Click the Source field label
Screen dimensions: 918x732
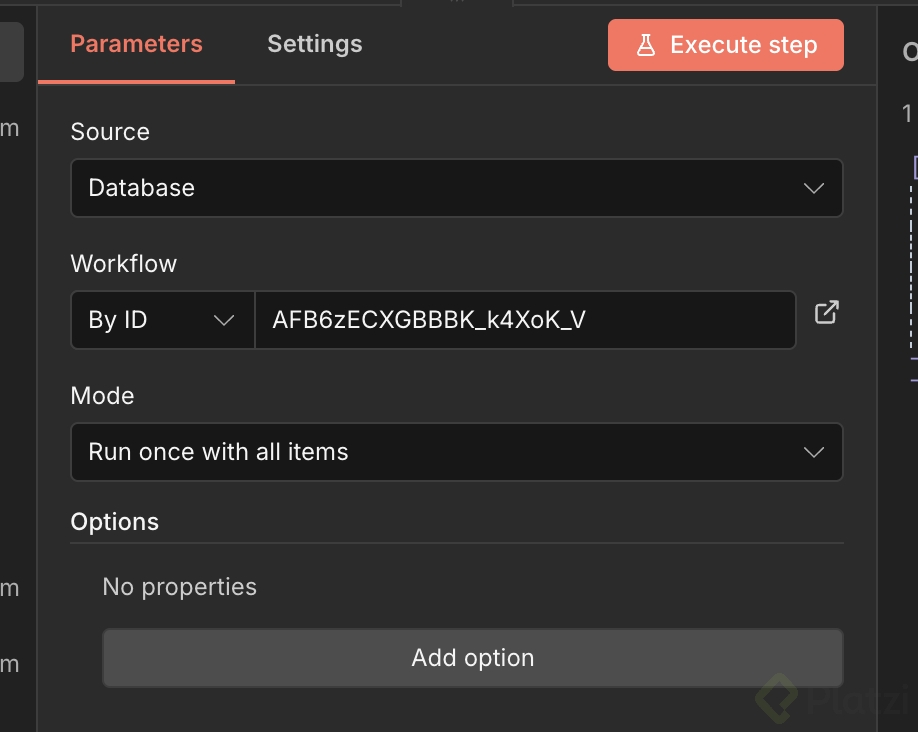(110, 132)
